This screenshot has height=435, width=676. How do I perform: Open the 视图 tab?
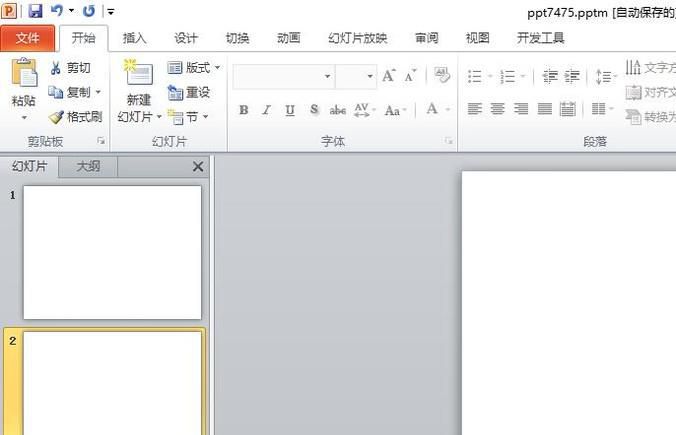478,38
